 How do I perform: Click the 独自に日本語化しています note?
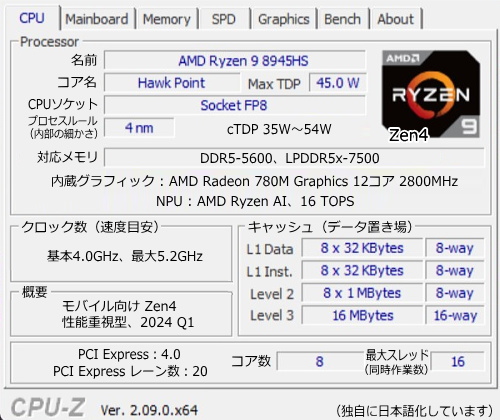tap(415, 411)
